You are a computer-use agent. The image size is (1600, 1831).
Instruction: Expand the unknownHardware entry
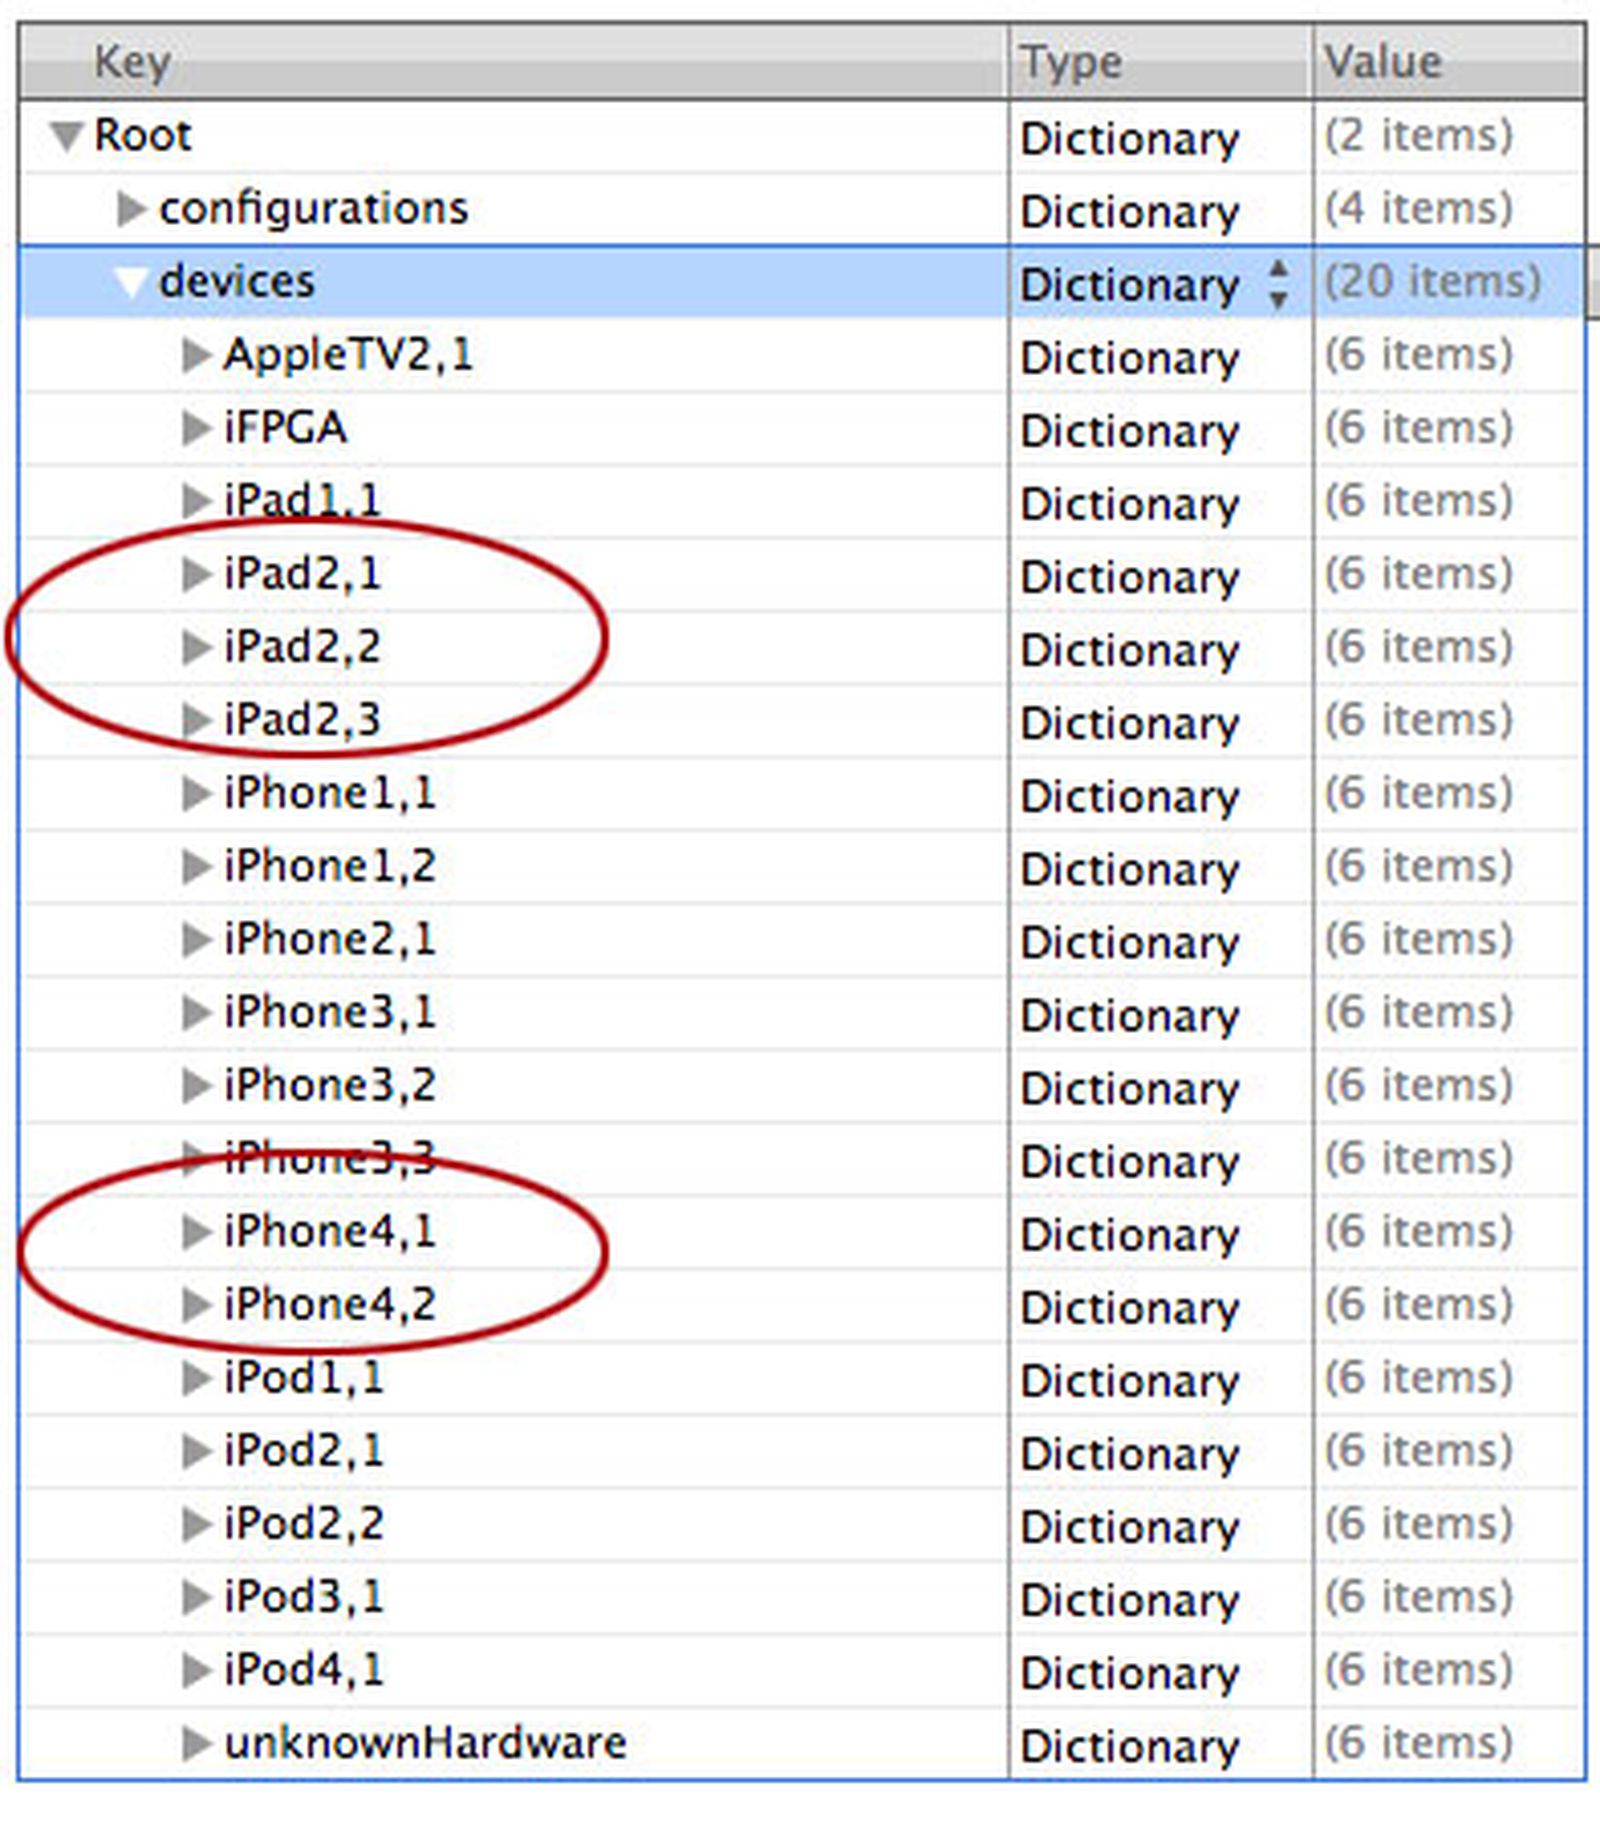[x=196, y=1744]
